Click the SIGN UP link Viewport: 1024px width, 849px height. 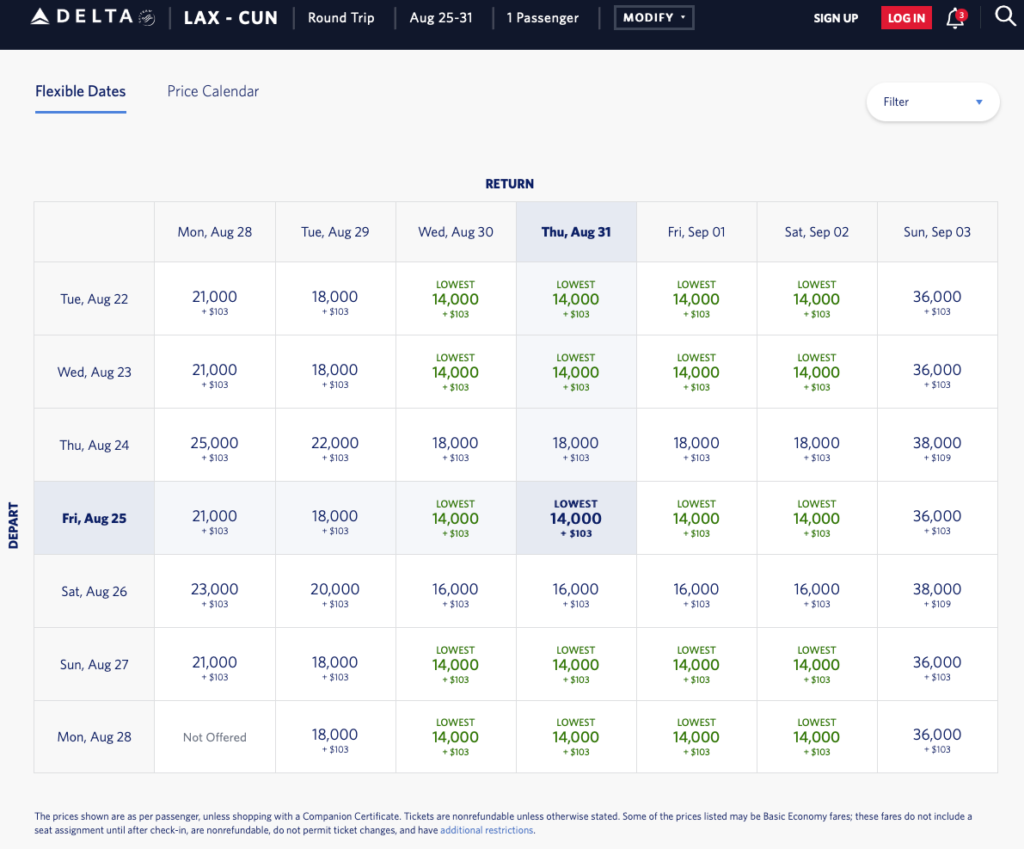[x=835, y=18]
